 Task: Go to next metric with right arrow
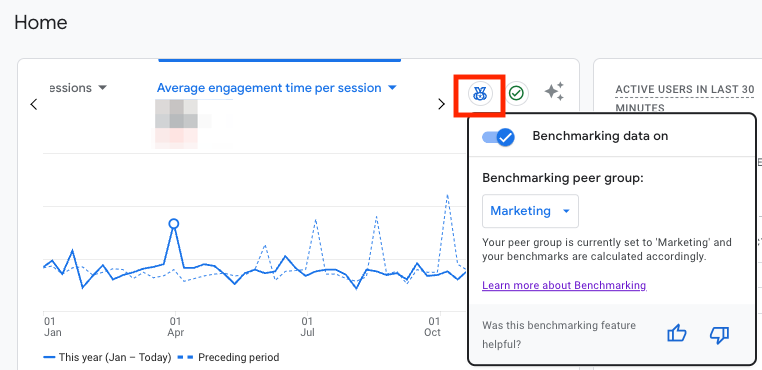click(441, 104)
